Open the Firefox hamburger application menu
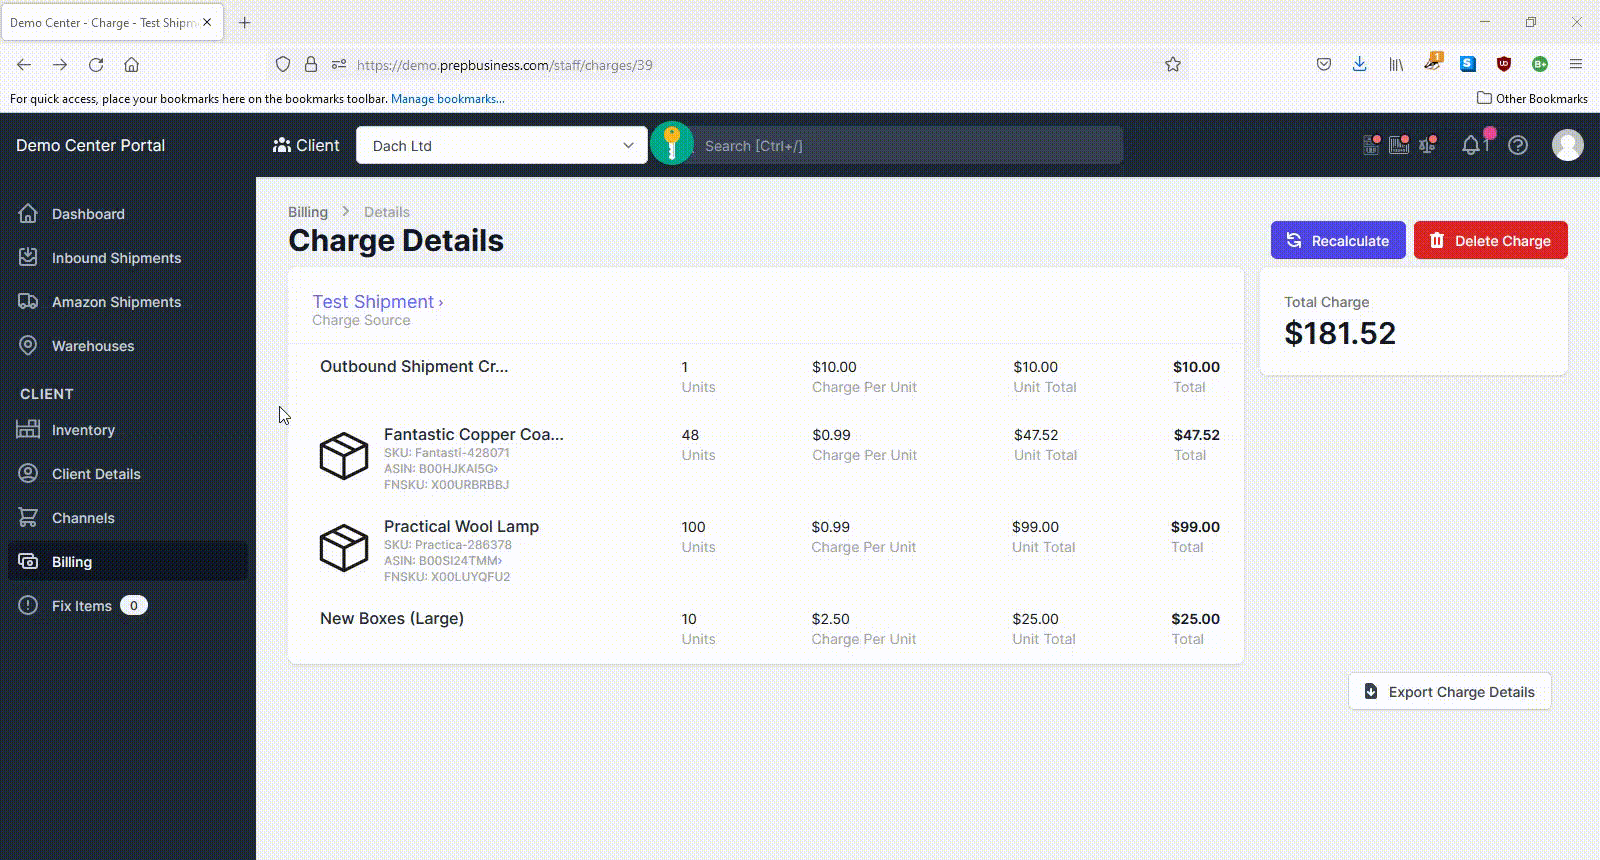This screenshot has width=1600, height=860. point(1575,65)
